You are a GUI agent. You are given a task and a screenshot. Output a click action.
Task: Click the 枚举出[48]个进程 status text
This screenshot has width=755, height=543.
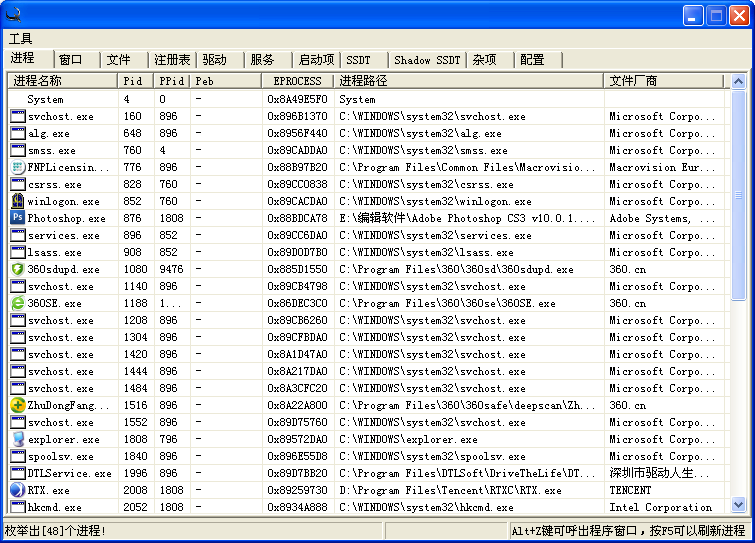55,531
